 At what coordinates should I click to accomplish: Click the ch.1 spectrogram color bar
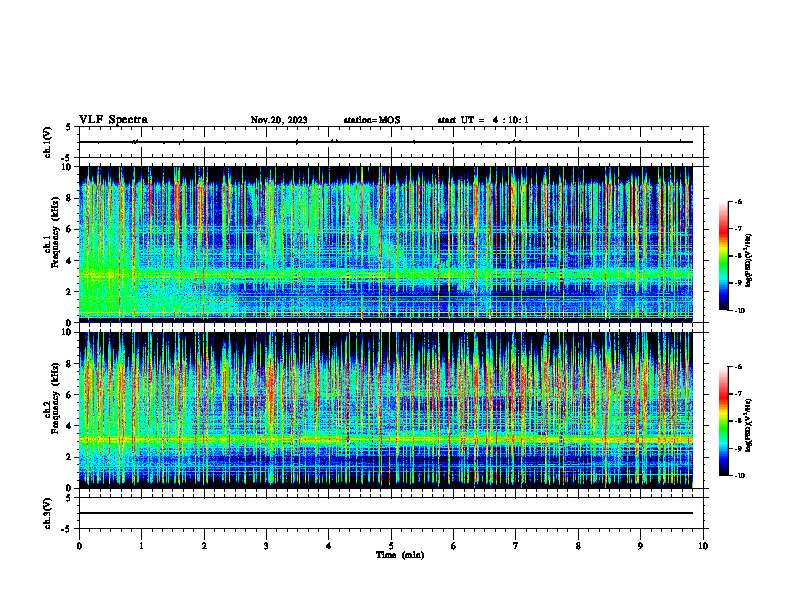point(723,256)
